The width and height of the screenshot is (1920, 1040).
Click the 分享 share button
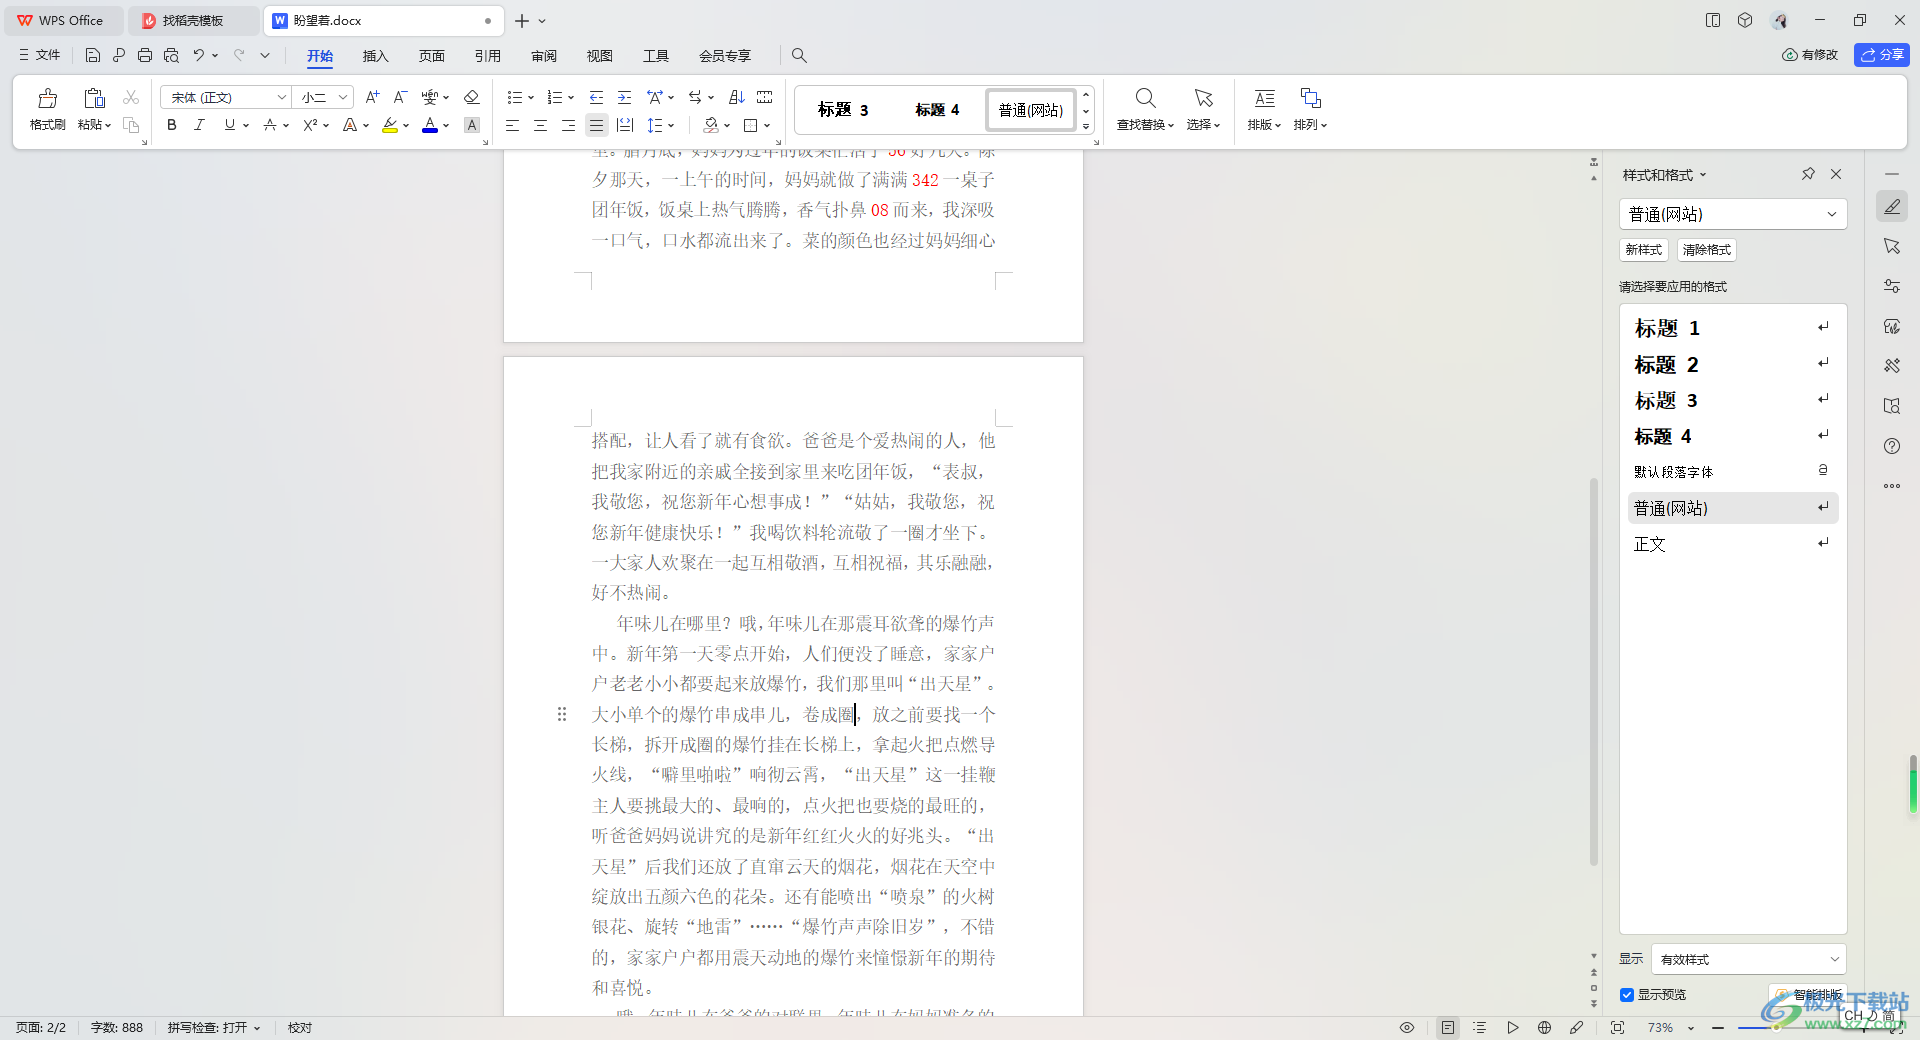pyautogui.click(x=1882, y=55)
